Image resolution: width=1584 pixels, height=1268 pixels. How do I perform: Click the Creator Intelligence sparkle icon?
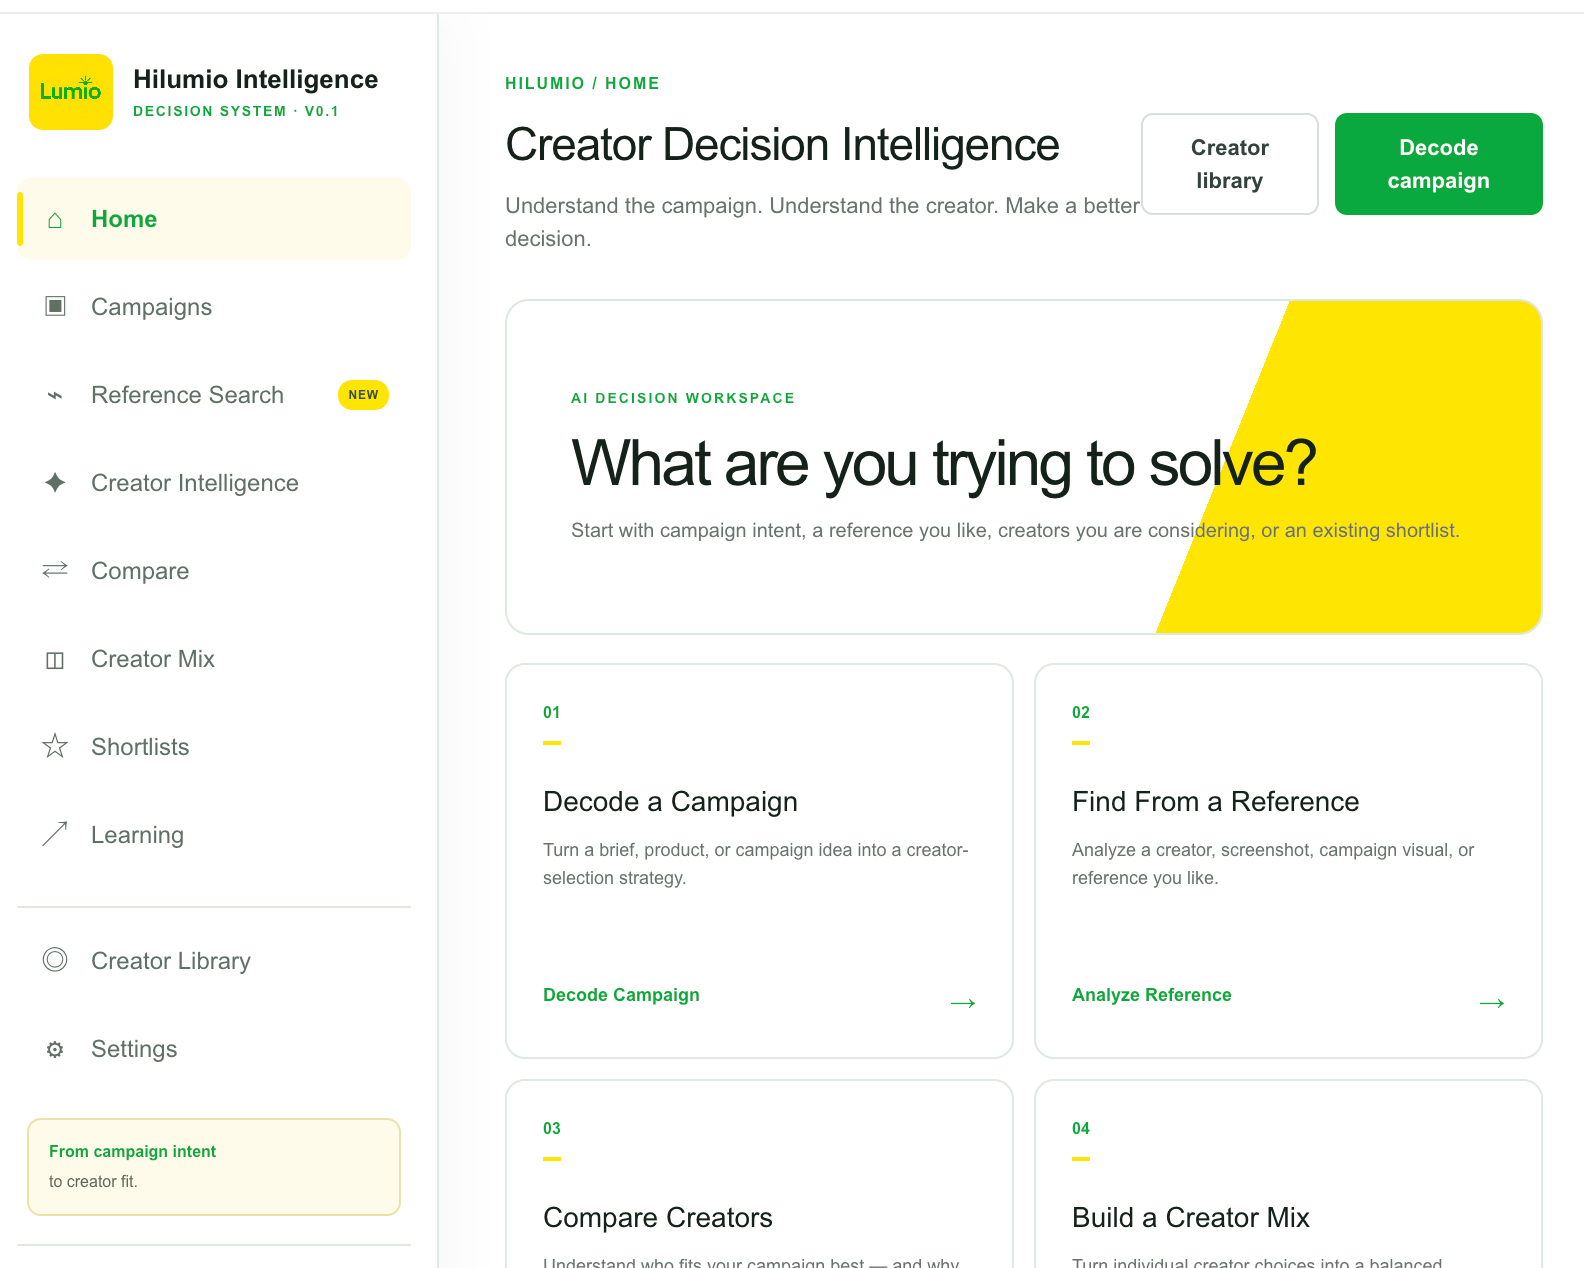pyautogui.click(x=55, y=483)
